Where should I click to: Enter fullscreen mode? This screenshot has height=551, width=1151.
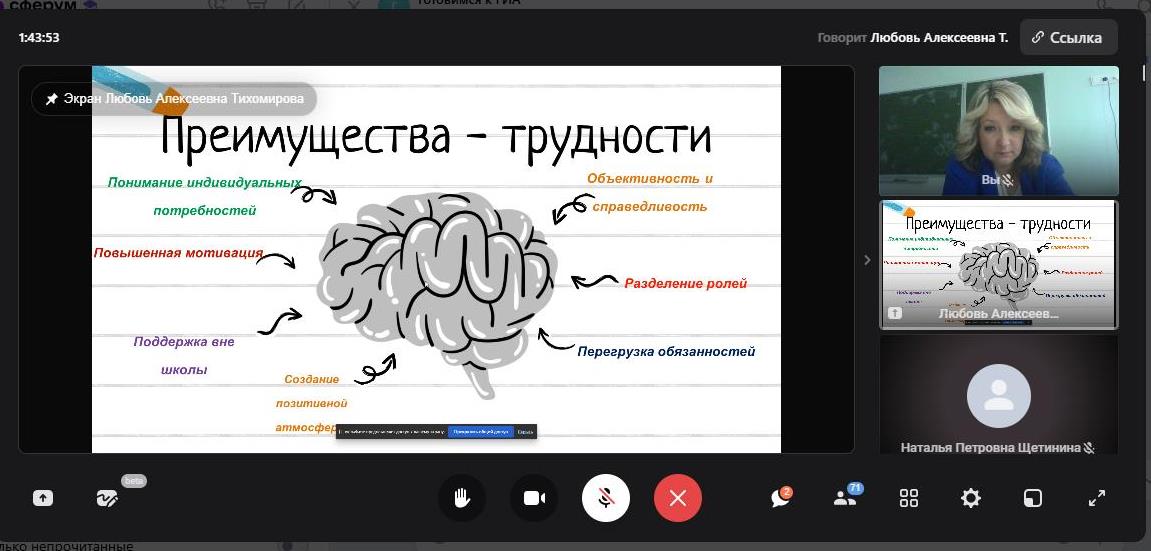[1097, 498]
